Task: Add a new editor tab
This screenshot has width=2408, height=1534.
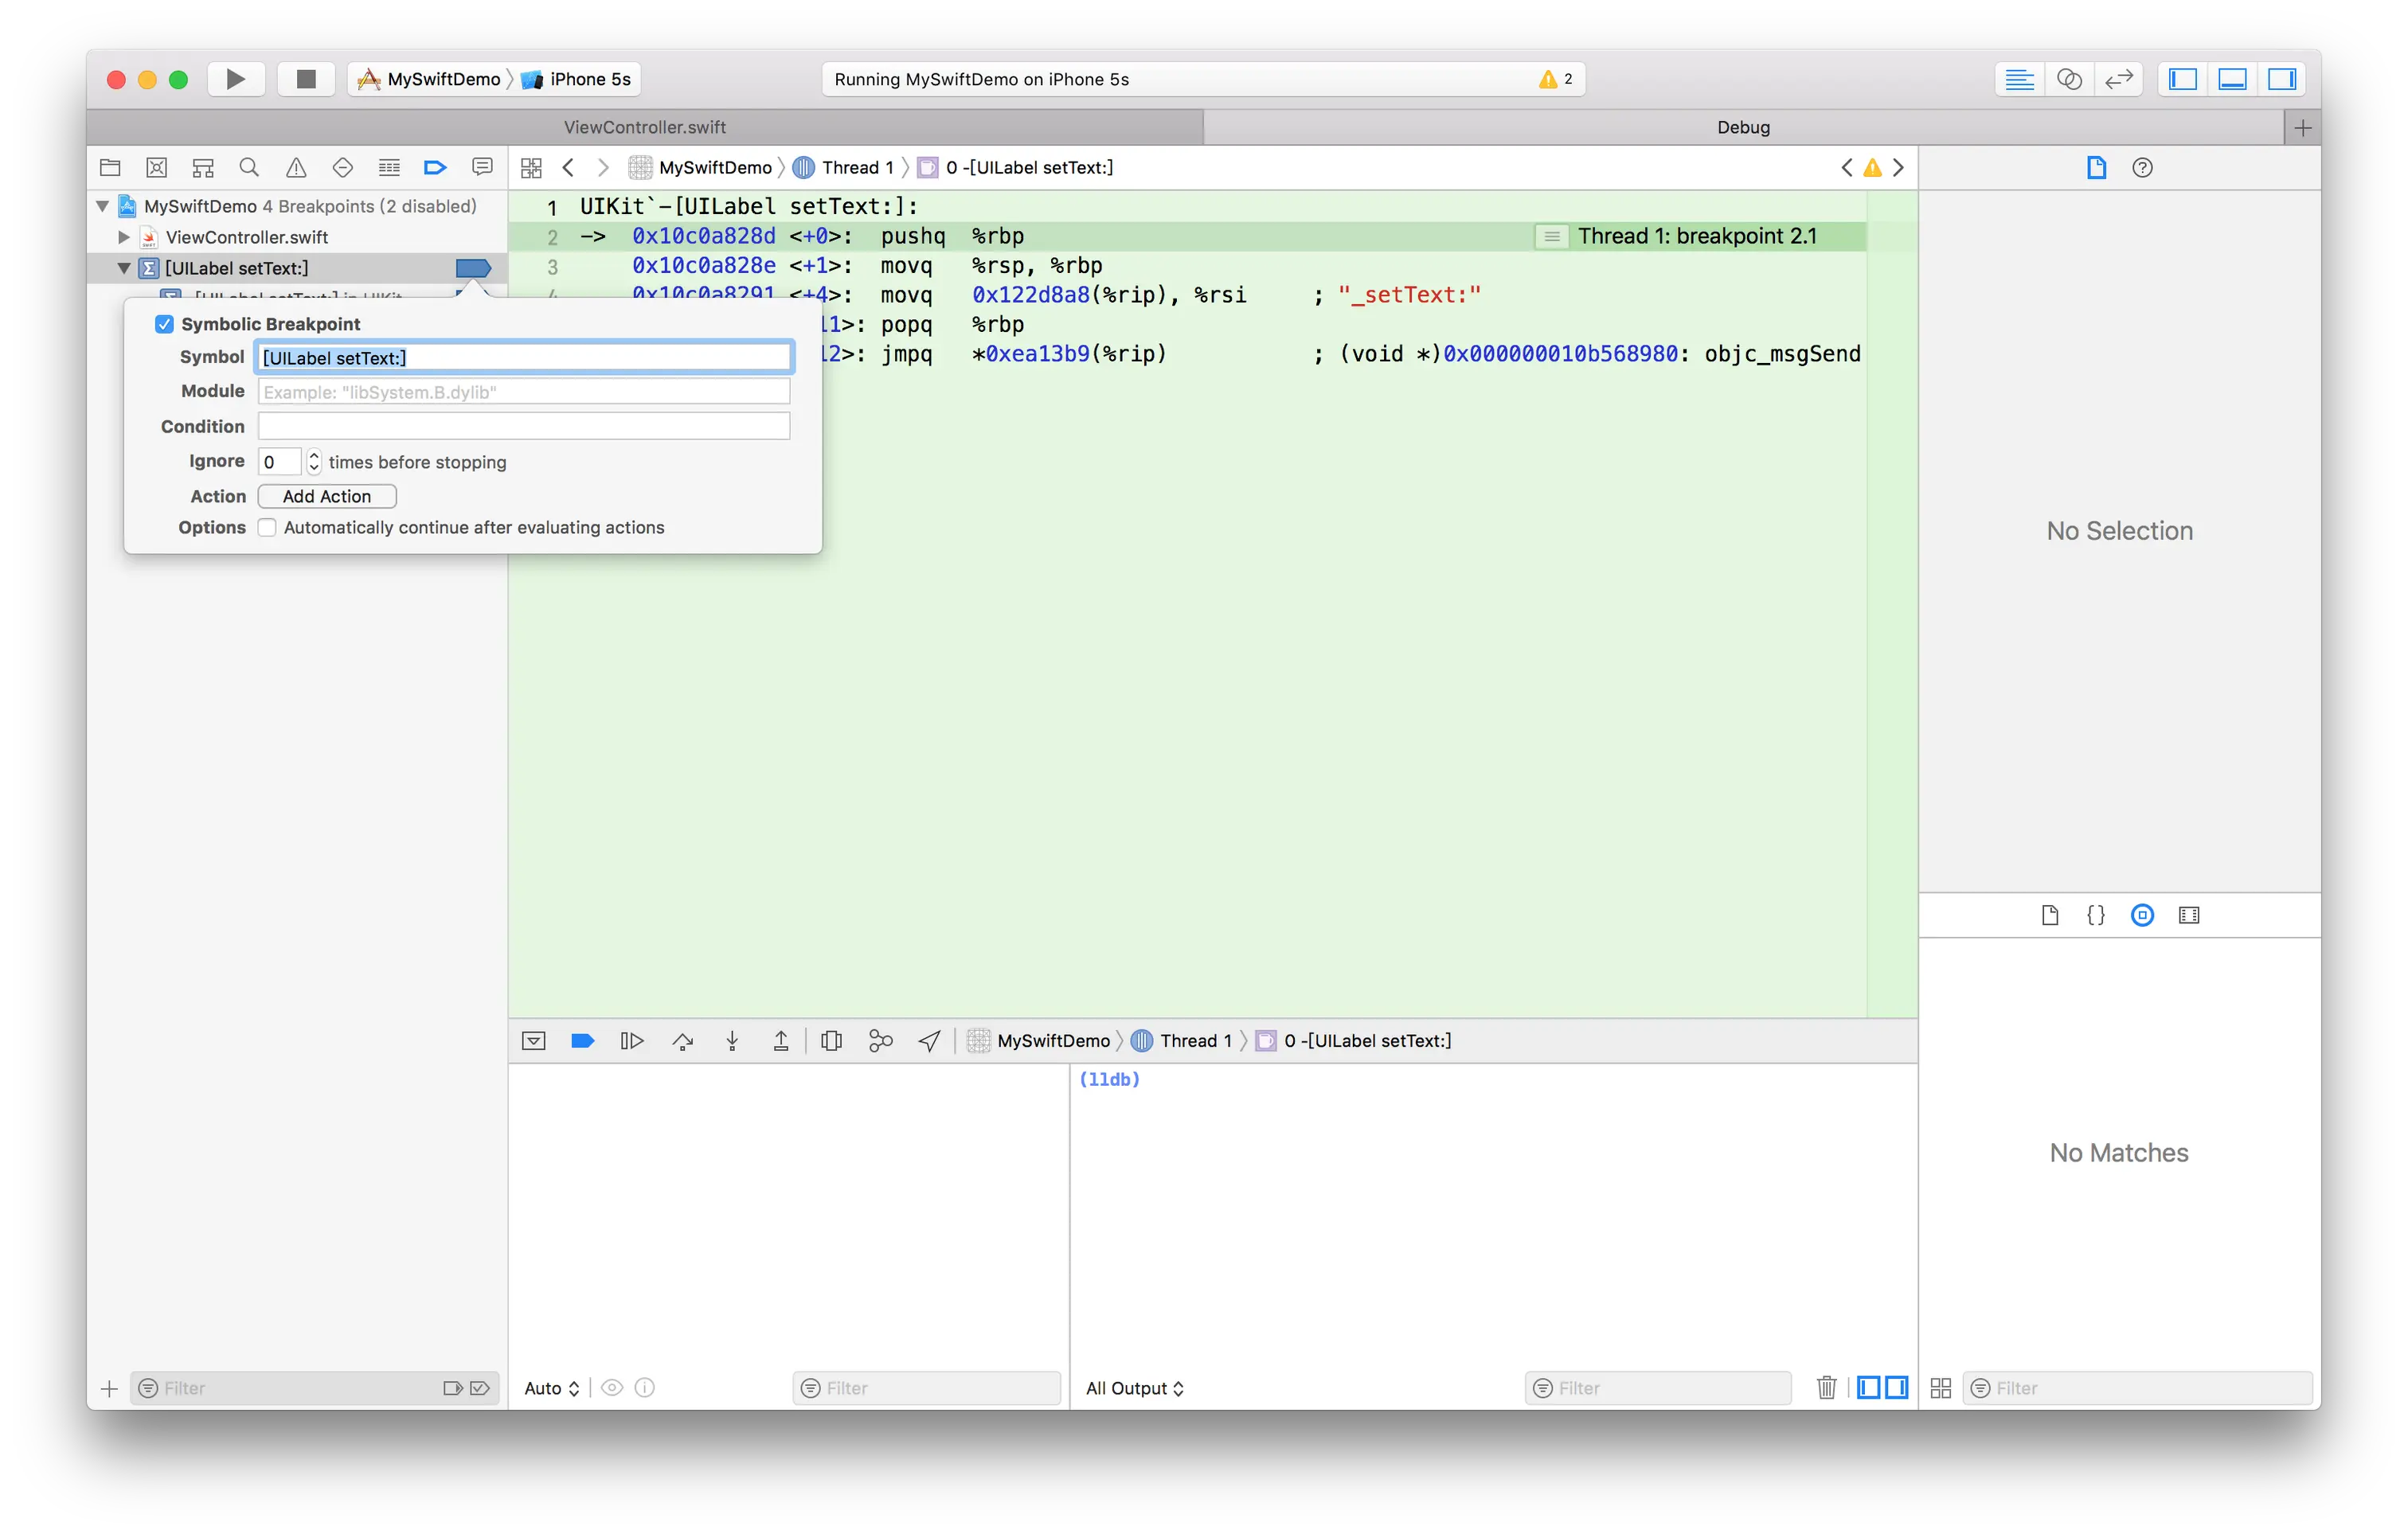Action: click(2303, 127)
